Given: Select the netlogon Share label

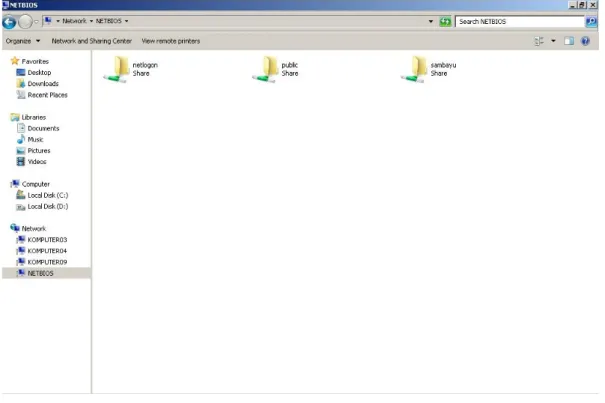Looking at the screenshot, I should pos(145,69).
